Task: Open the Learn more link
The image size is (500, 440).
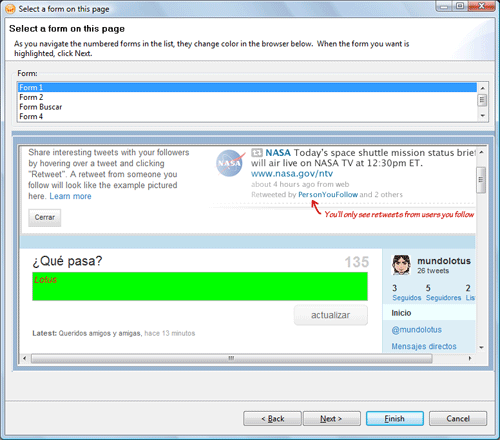Action: [x=70, y=196]
